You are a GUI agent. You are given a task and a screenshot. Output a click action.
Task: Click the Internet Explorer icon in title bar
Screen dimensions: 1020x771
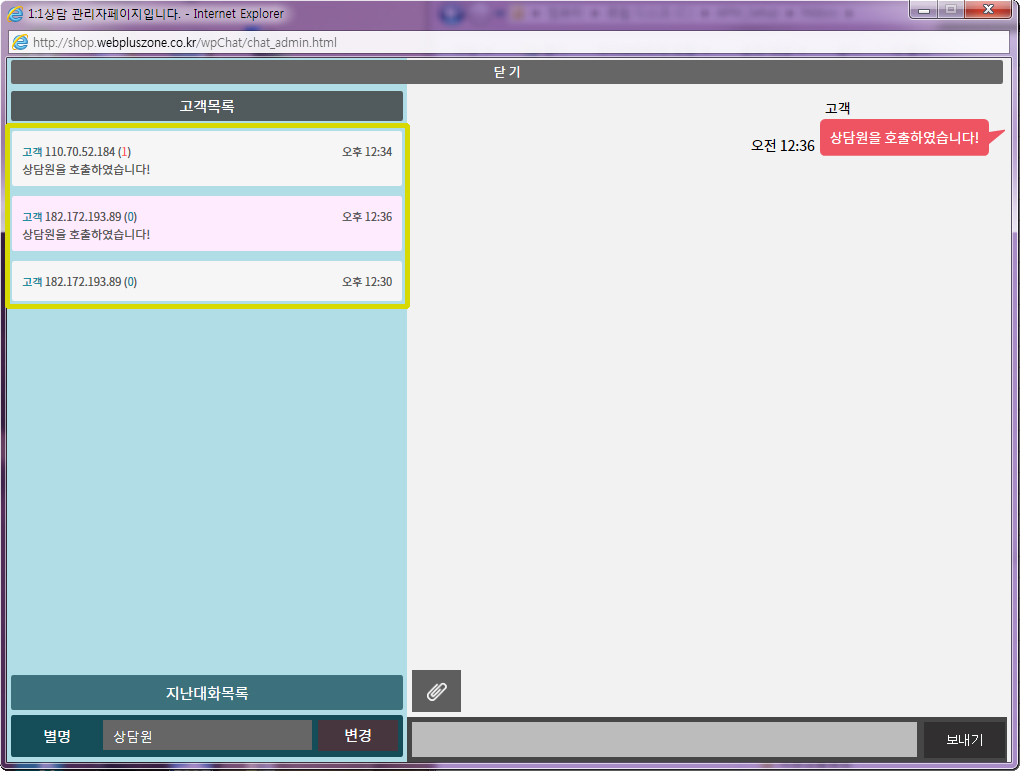click(x=16, y=14)
